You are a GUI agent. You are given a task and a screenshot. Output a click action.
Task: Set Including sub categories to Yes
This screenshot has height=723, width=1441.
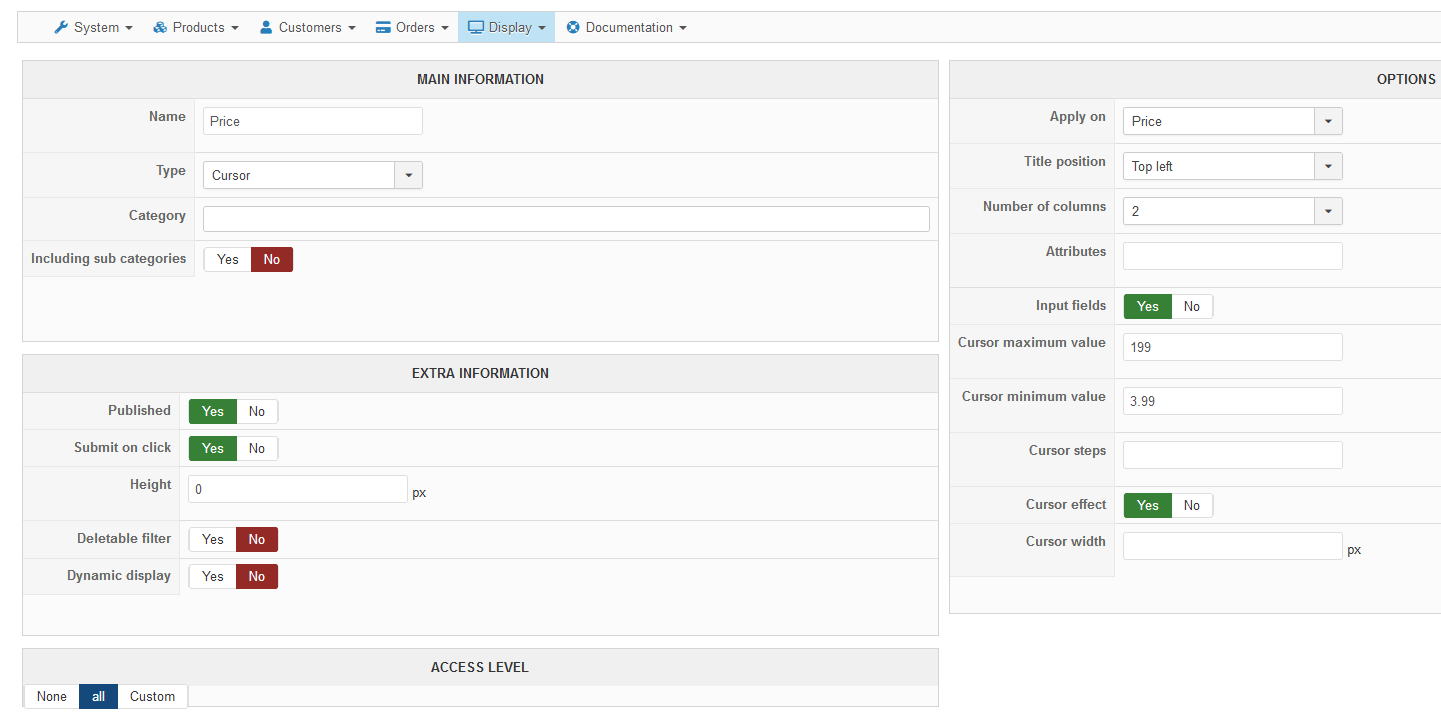228,260
